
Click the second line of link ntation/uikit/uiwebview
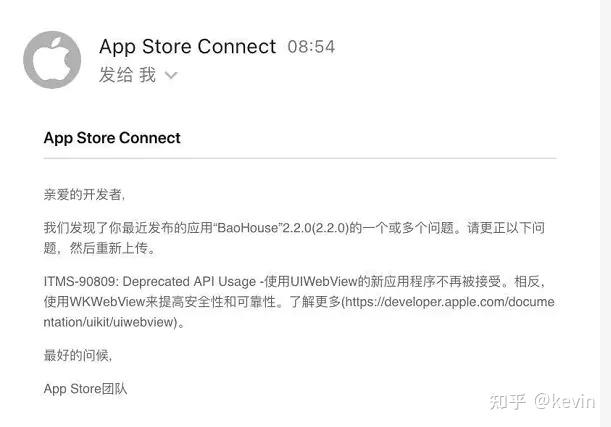coord(110,322)
